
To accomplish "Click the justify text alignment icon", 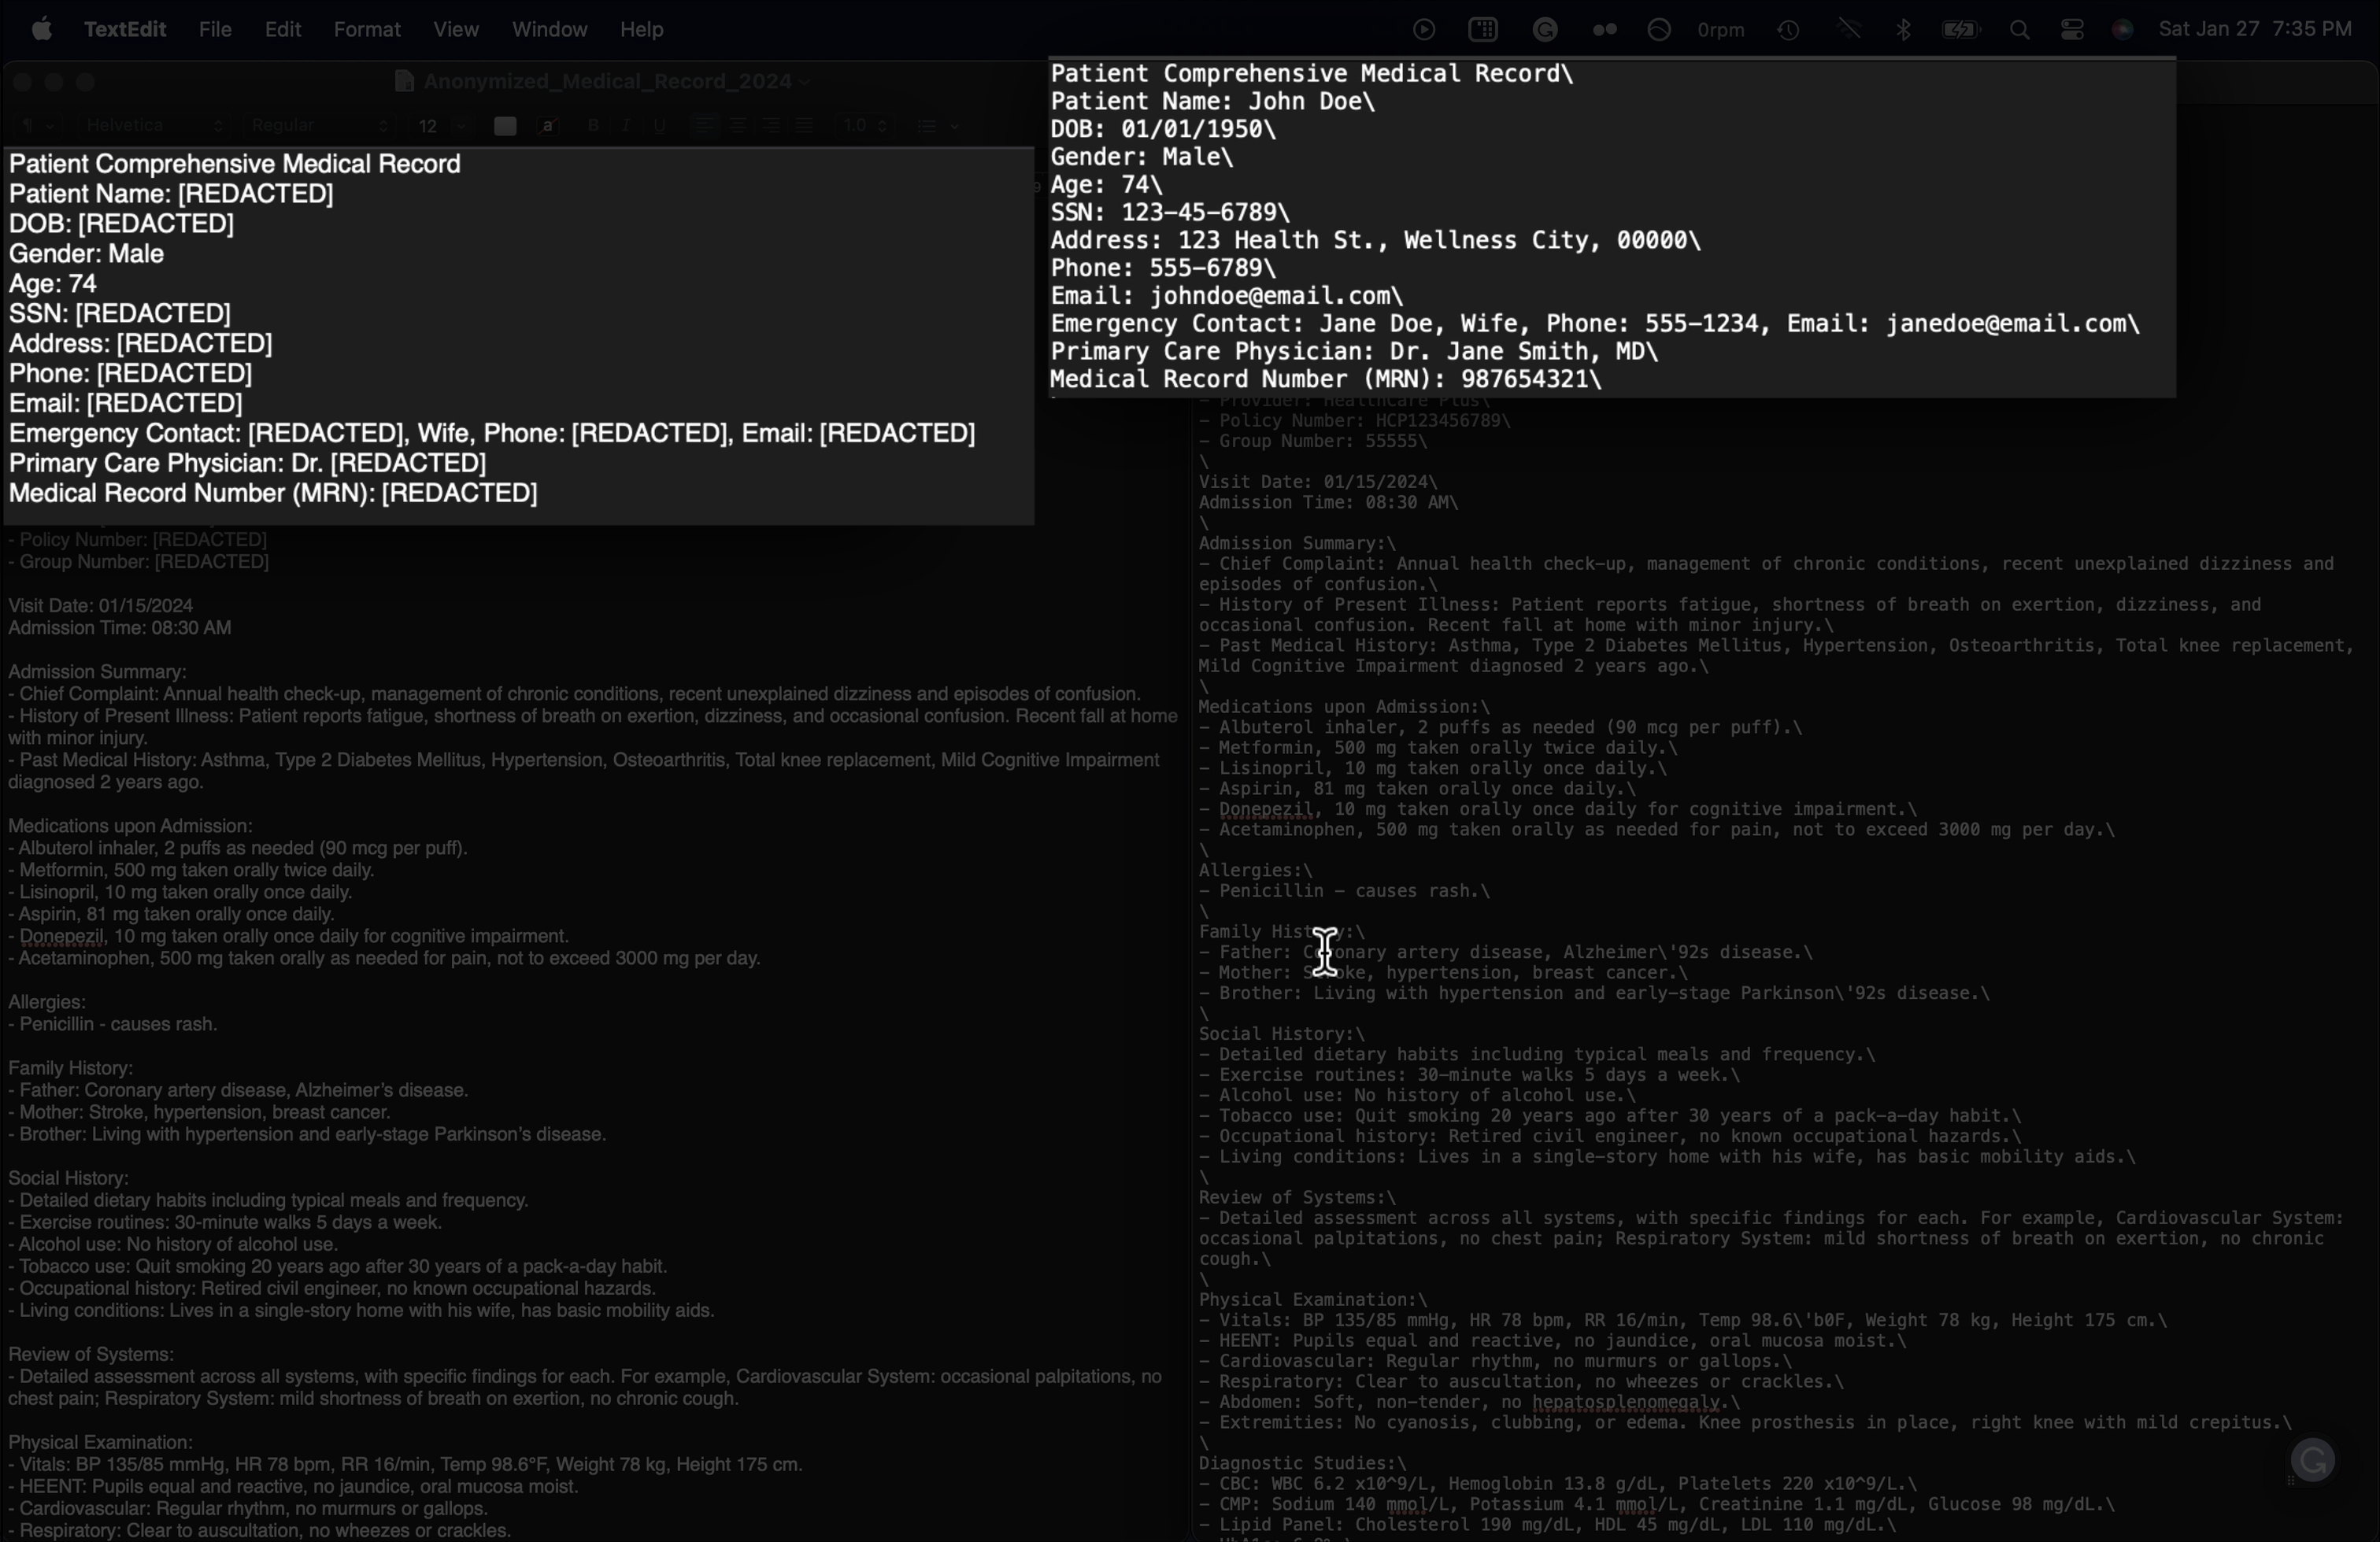I will 805,126.
